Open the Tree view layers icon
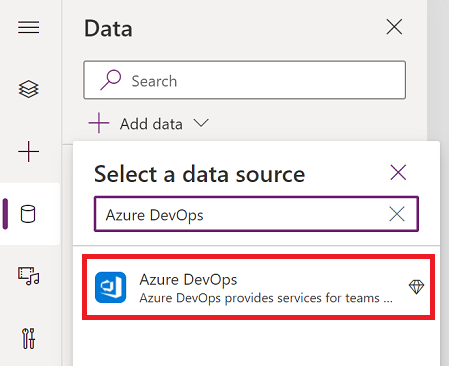 pyautogui.click(x=29, y=89)
